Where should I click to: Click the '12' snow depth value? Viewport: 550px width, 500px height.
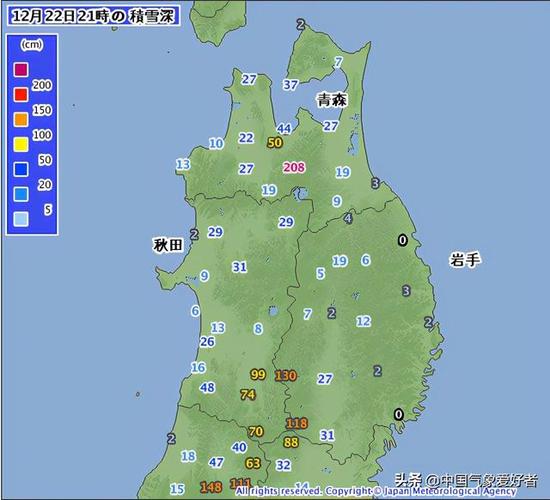point(363,321)
